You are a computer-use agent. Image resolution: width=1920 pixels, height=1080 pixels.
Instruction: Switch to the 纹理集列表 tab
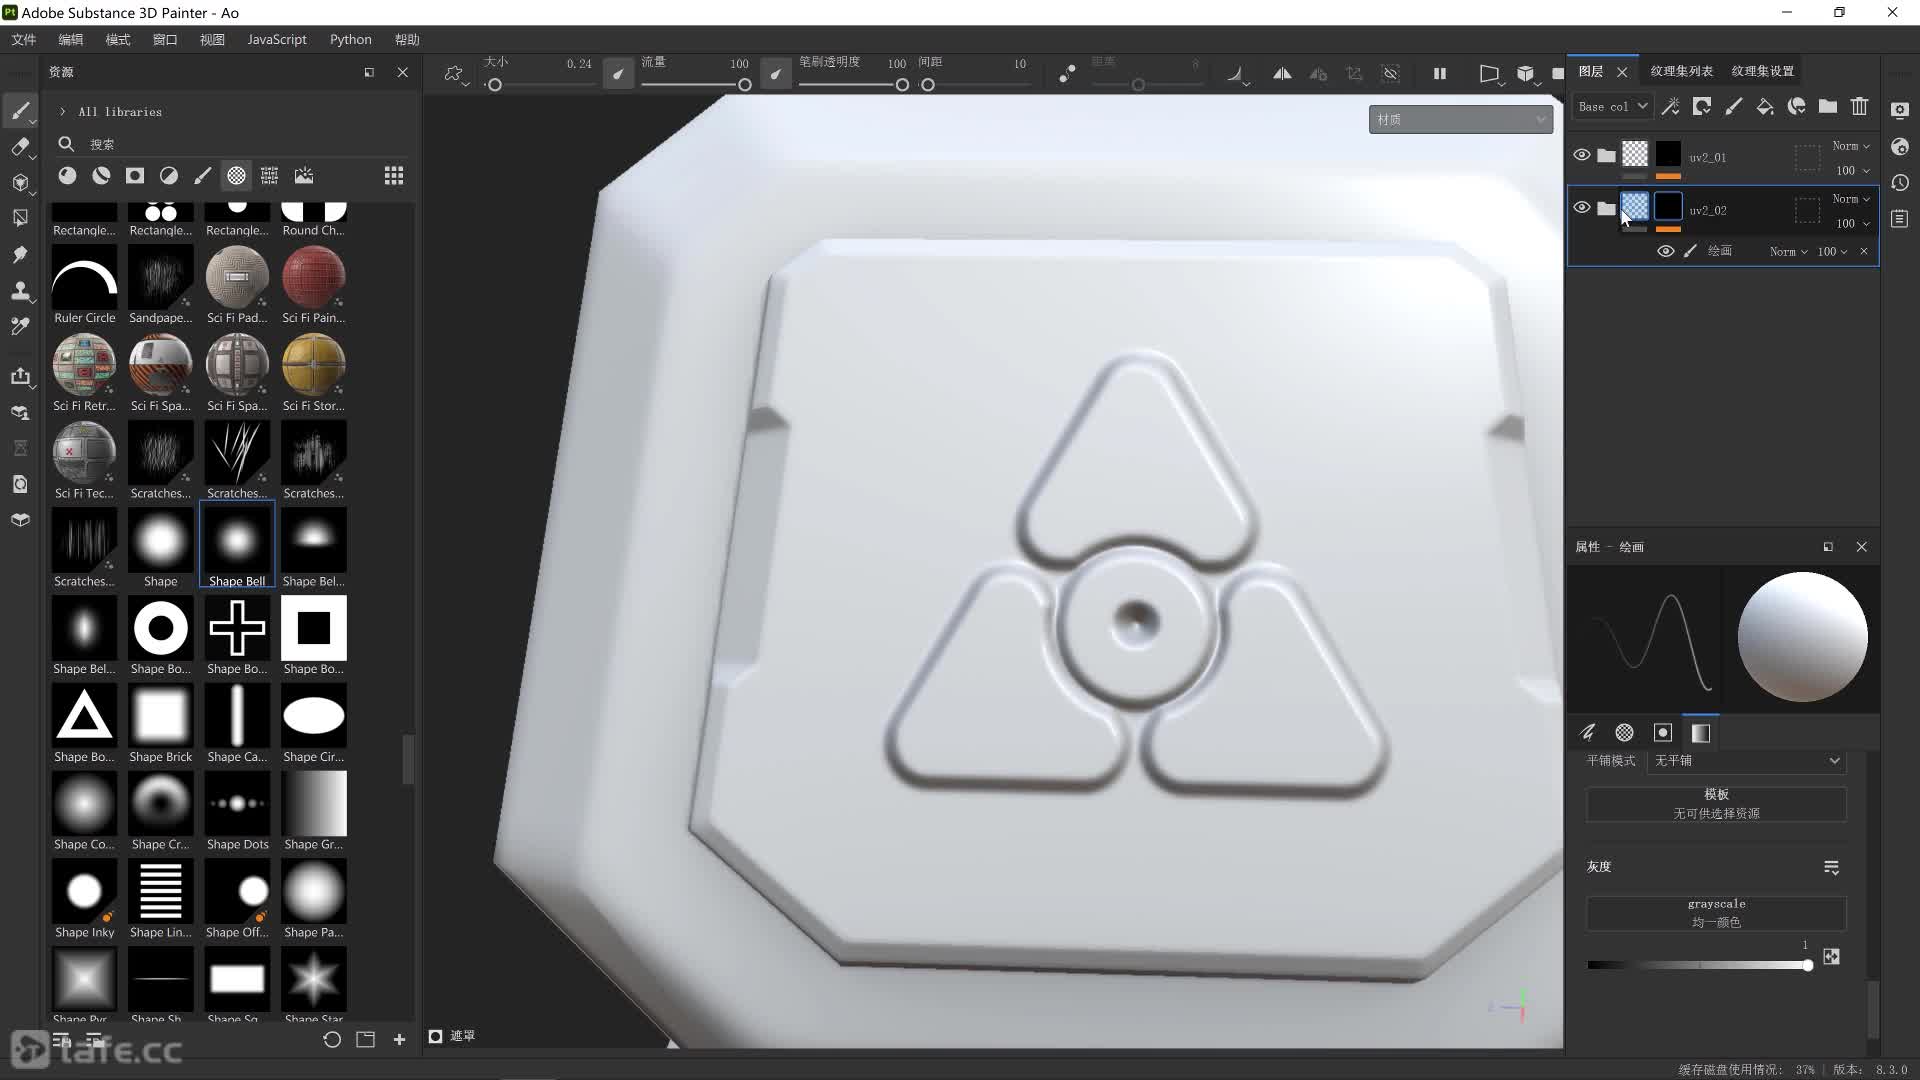[1681, 71]
